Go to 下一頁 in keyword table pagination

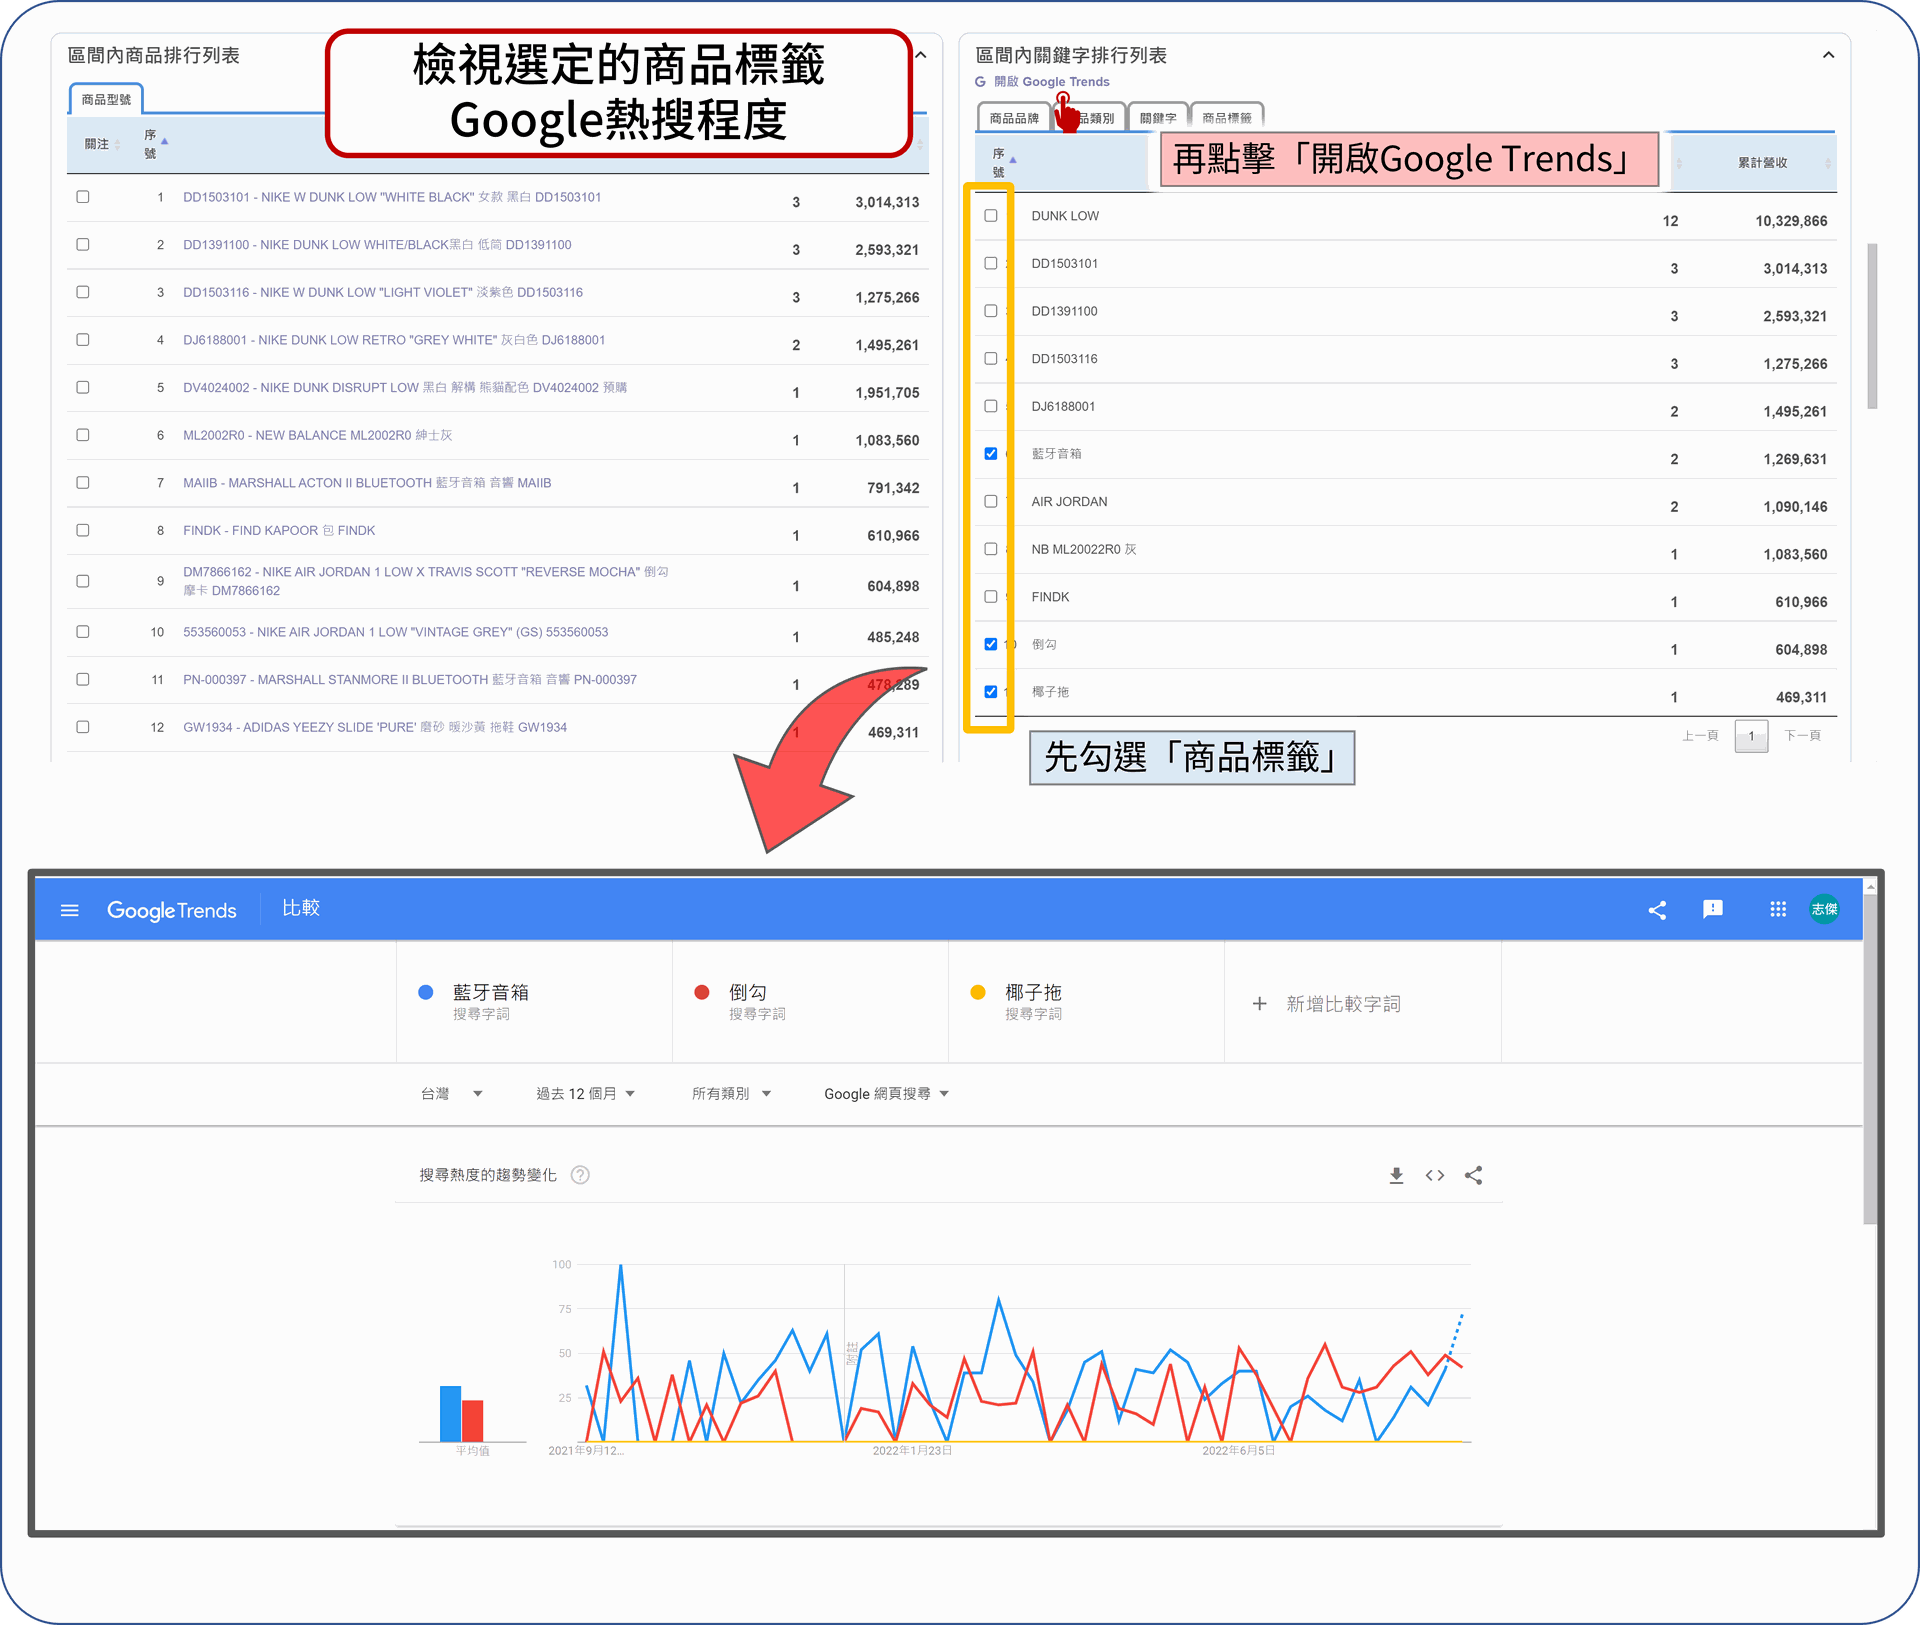(x=1802, y=736)
